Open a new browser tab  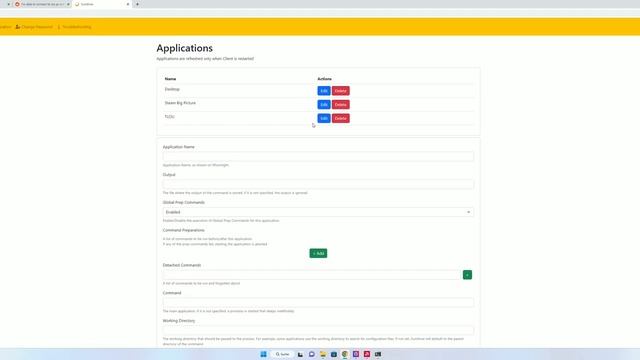(x=137, y=4)
